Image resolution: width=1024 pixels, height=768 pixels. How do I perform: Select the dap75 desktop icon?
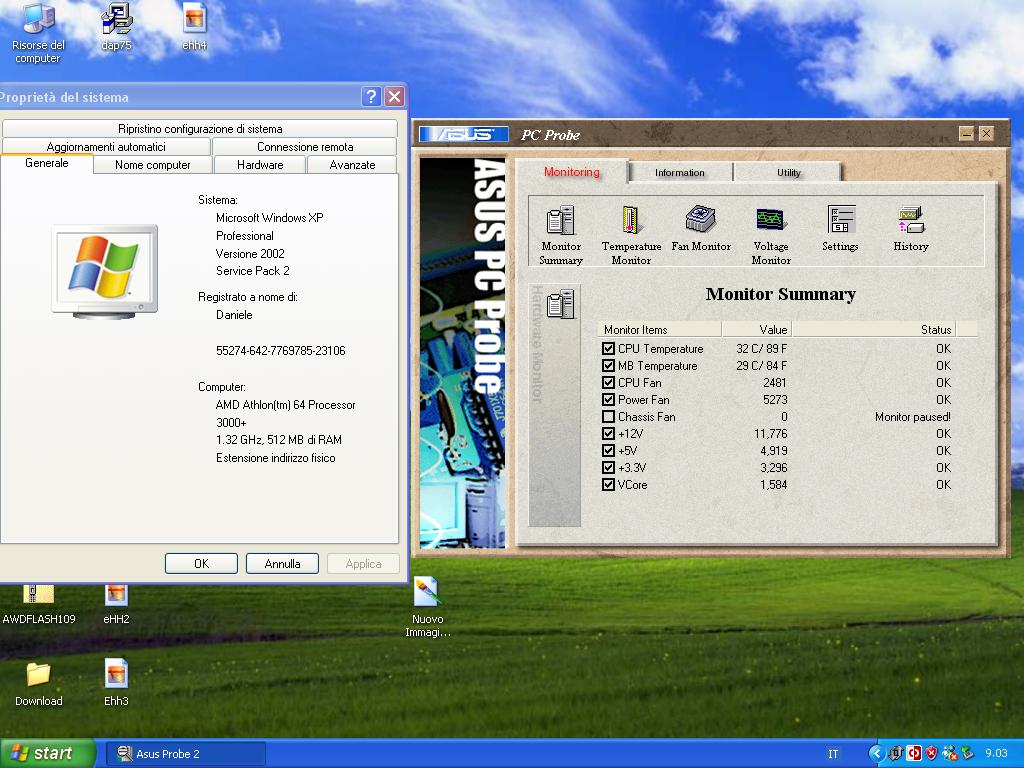coord(117,27)
